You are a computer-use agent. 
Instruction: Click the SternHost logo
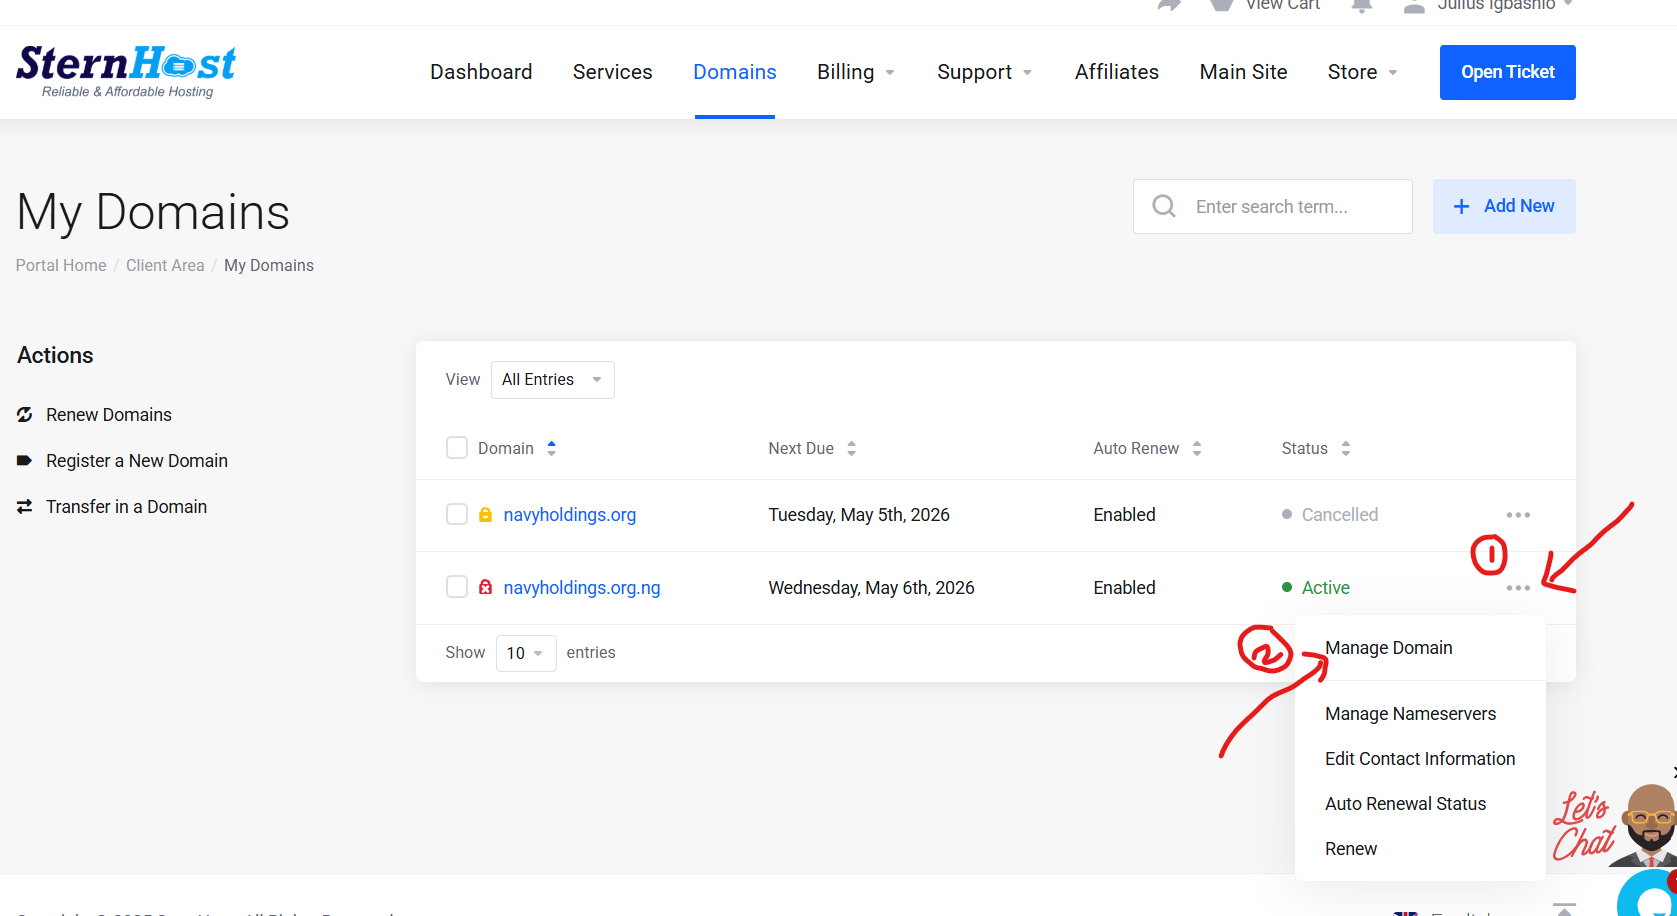(x=127, y=71)
